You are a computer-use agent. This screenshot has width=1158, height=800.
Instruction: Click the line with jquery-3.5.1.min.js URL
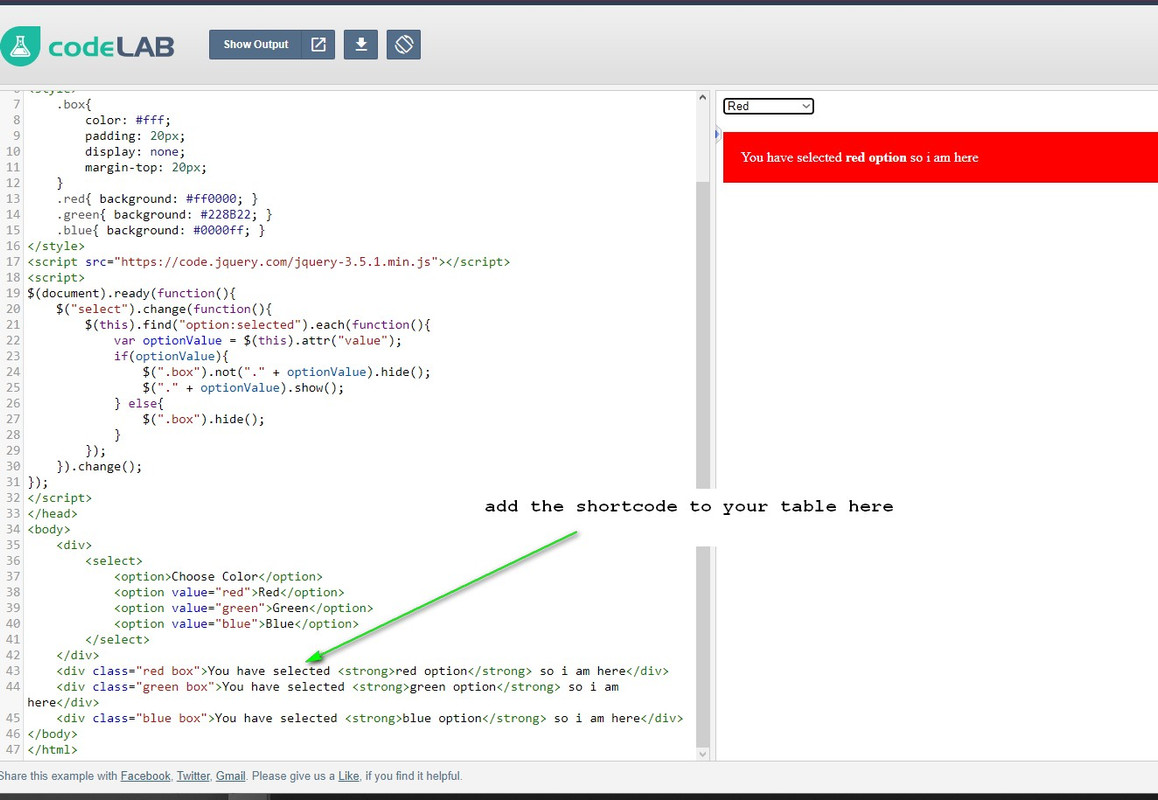269,261
